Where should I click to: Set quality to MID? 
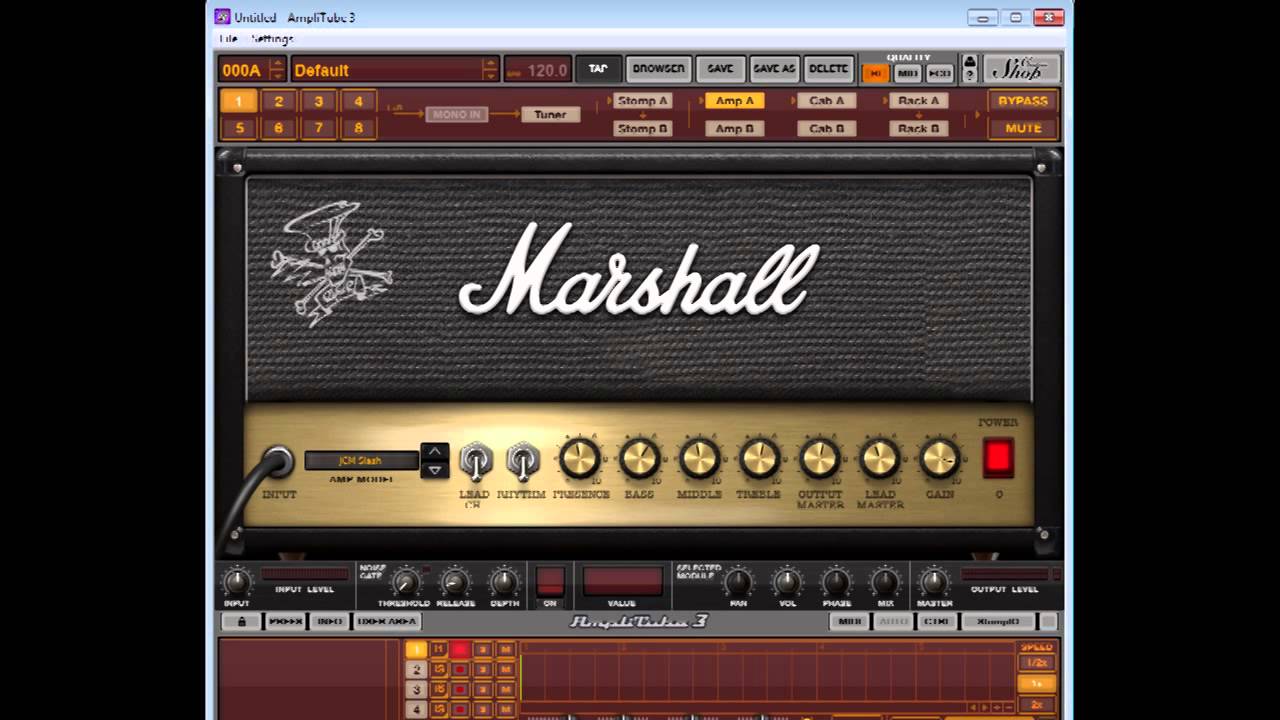907,73
